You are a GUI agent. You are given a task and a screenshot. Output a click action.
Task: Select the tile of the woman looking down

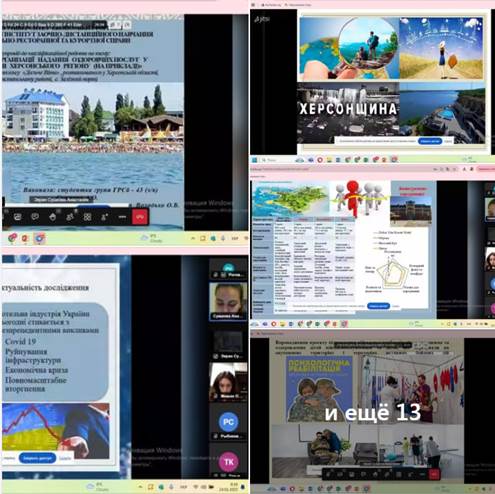228,301
